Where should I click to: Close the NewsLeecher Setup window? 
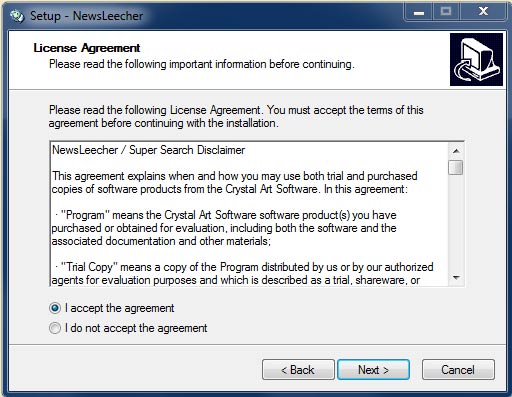pyautogui.click(x=483, y=12)
